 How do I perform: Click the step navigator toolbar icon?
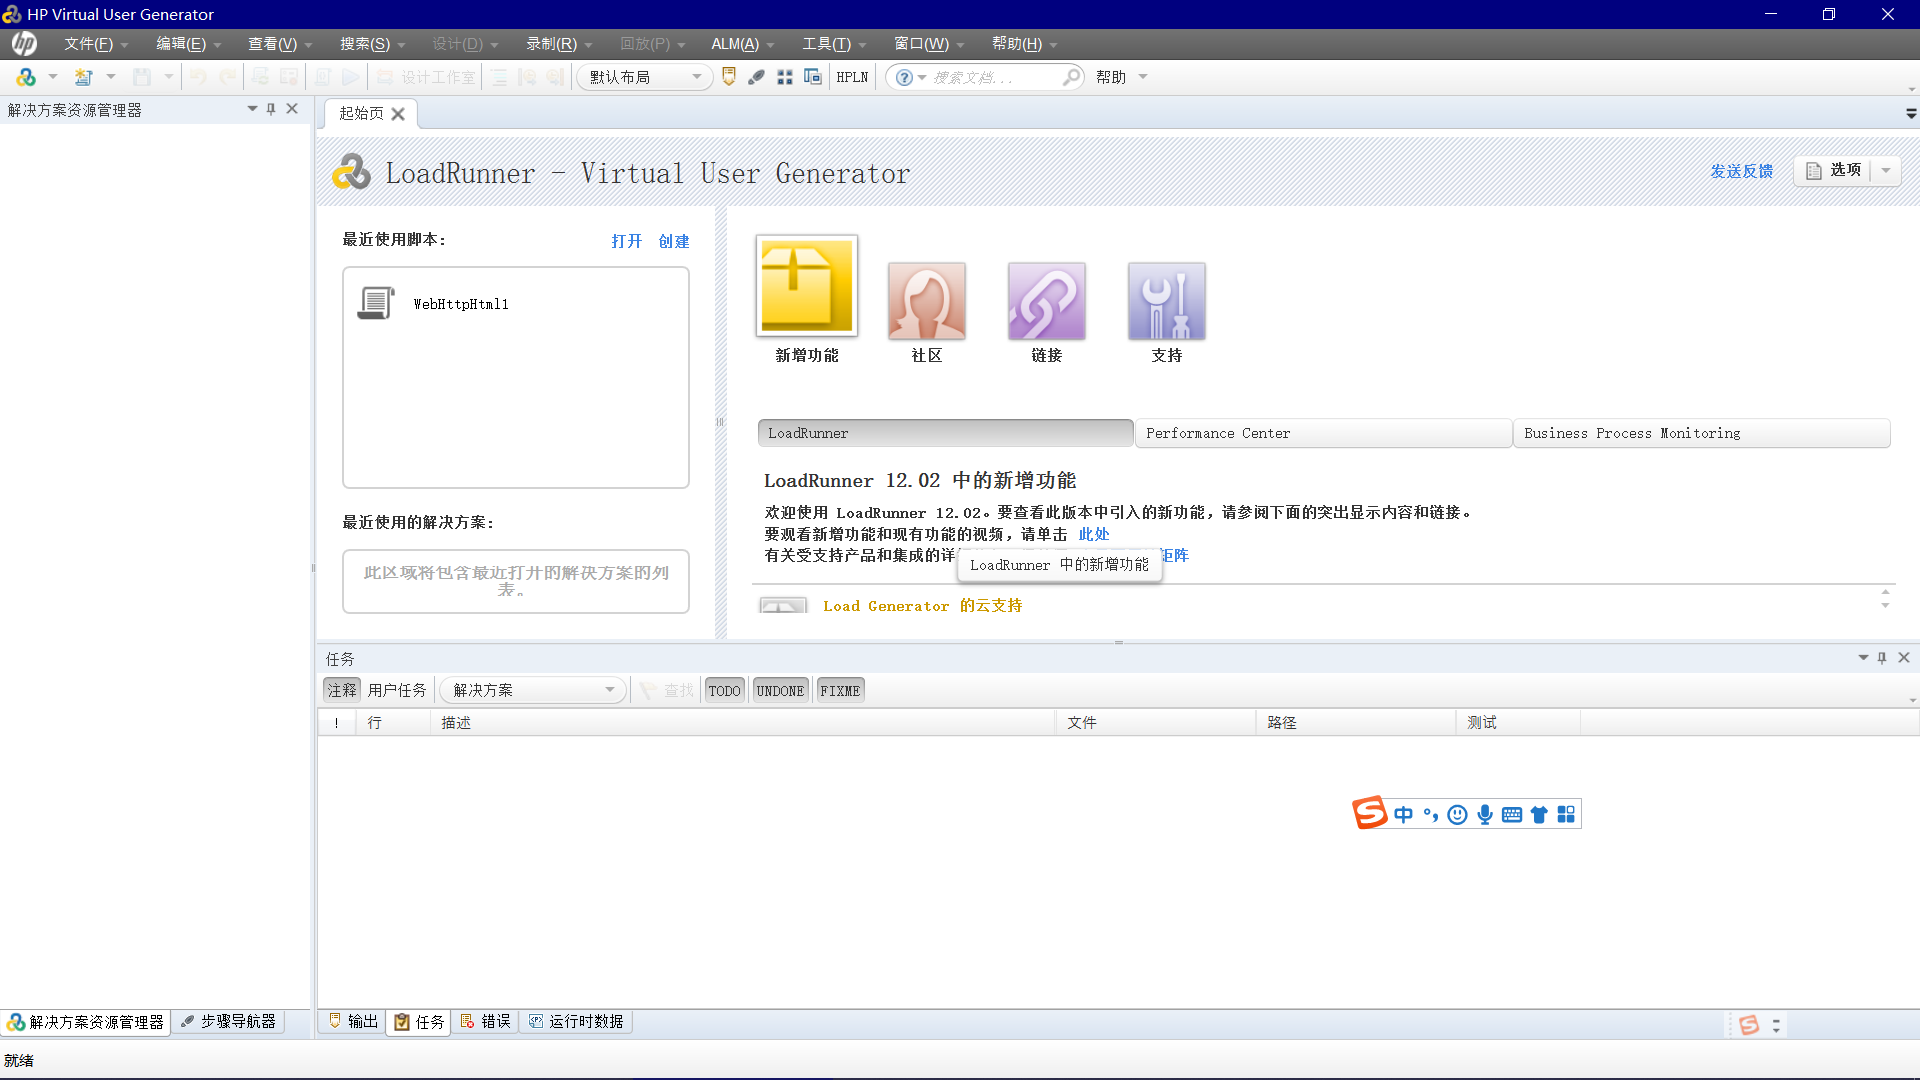pos(757,77)
